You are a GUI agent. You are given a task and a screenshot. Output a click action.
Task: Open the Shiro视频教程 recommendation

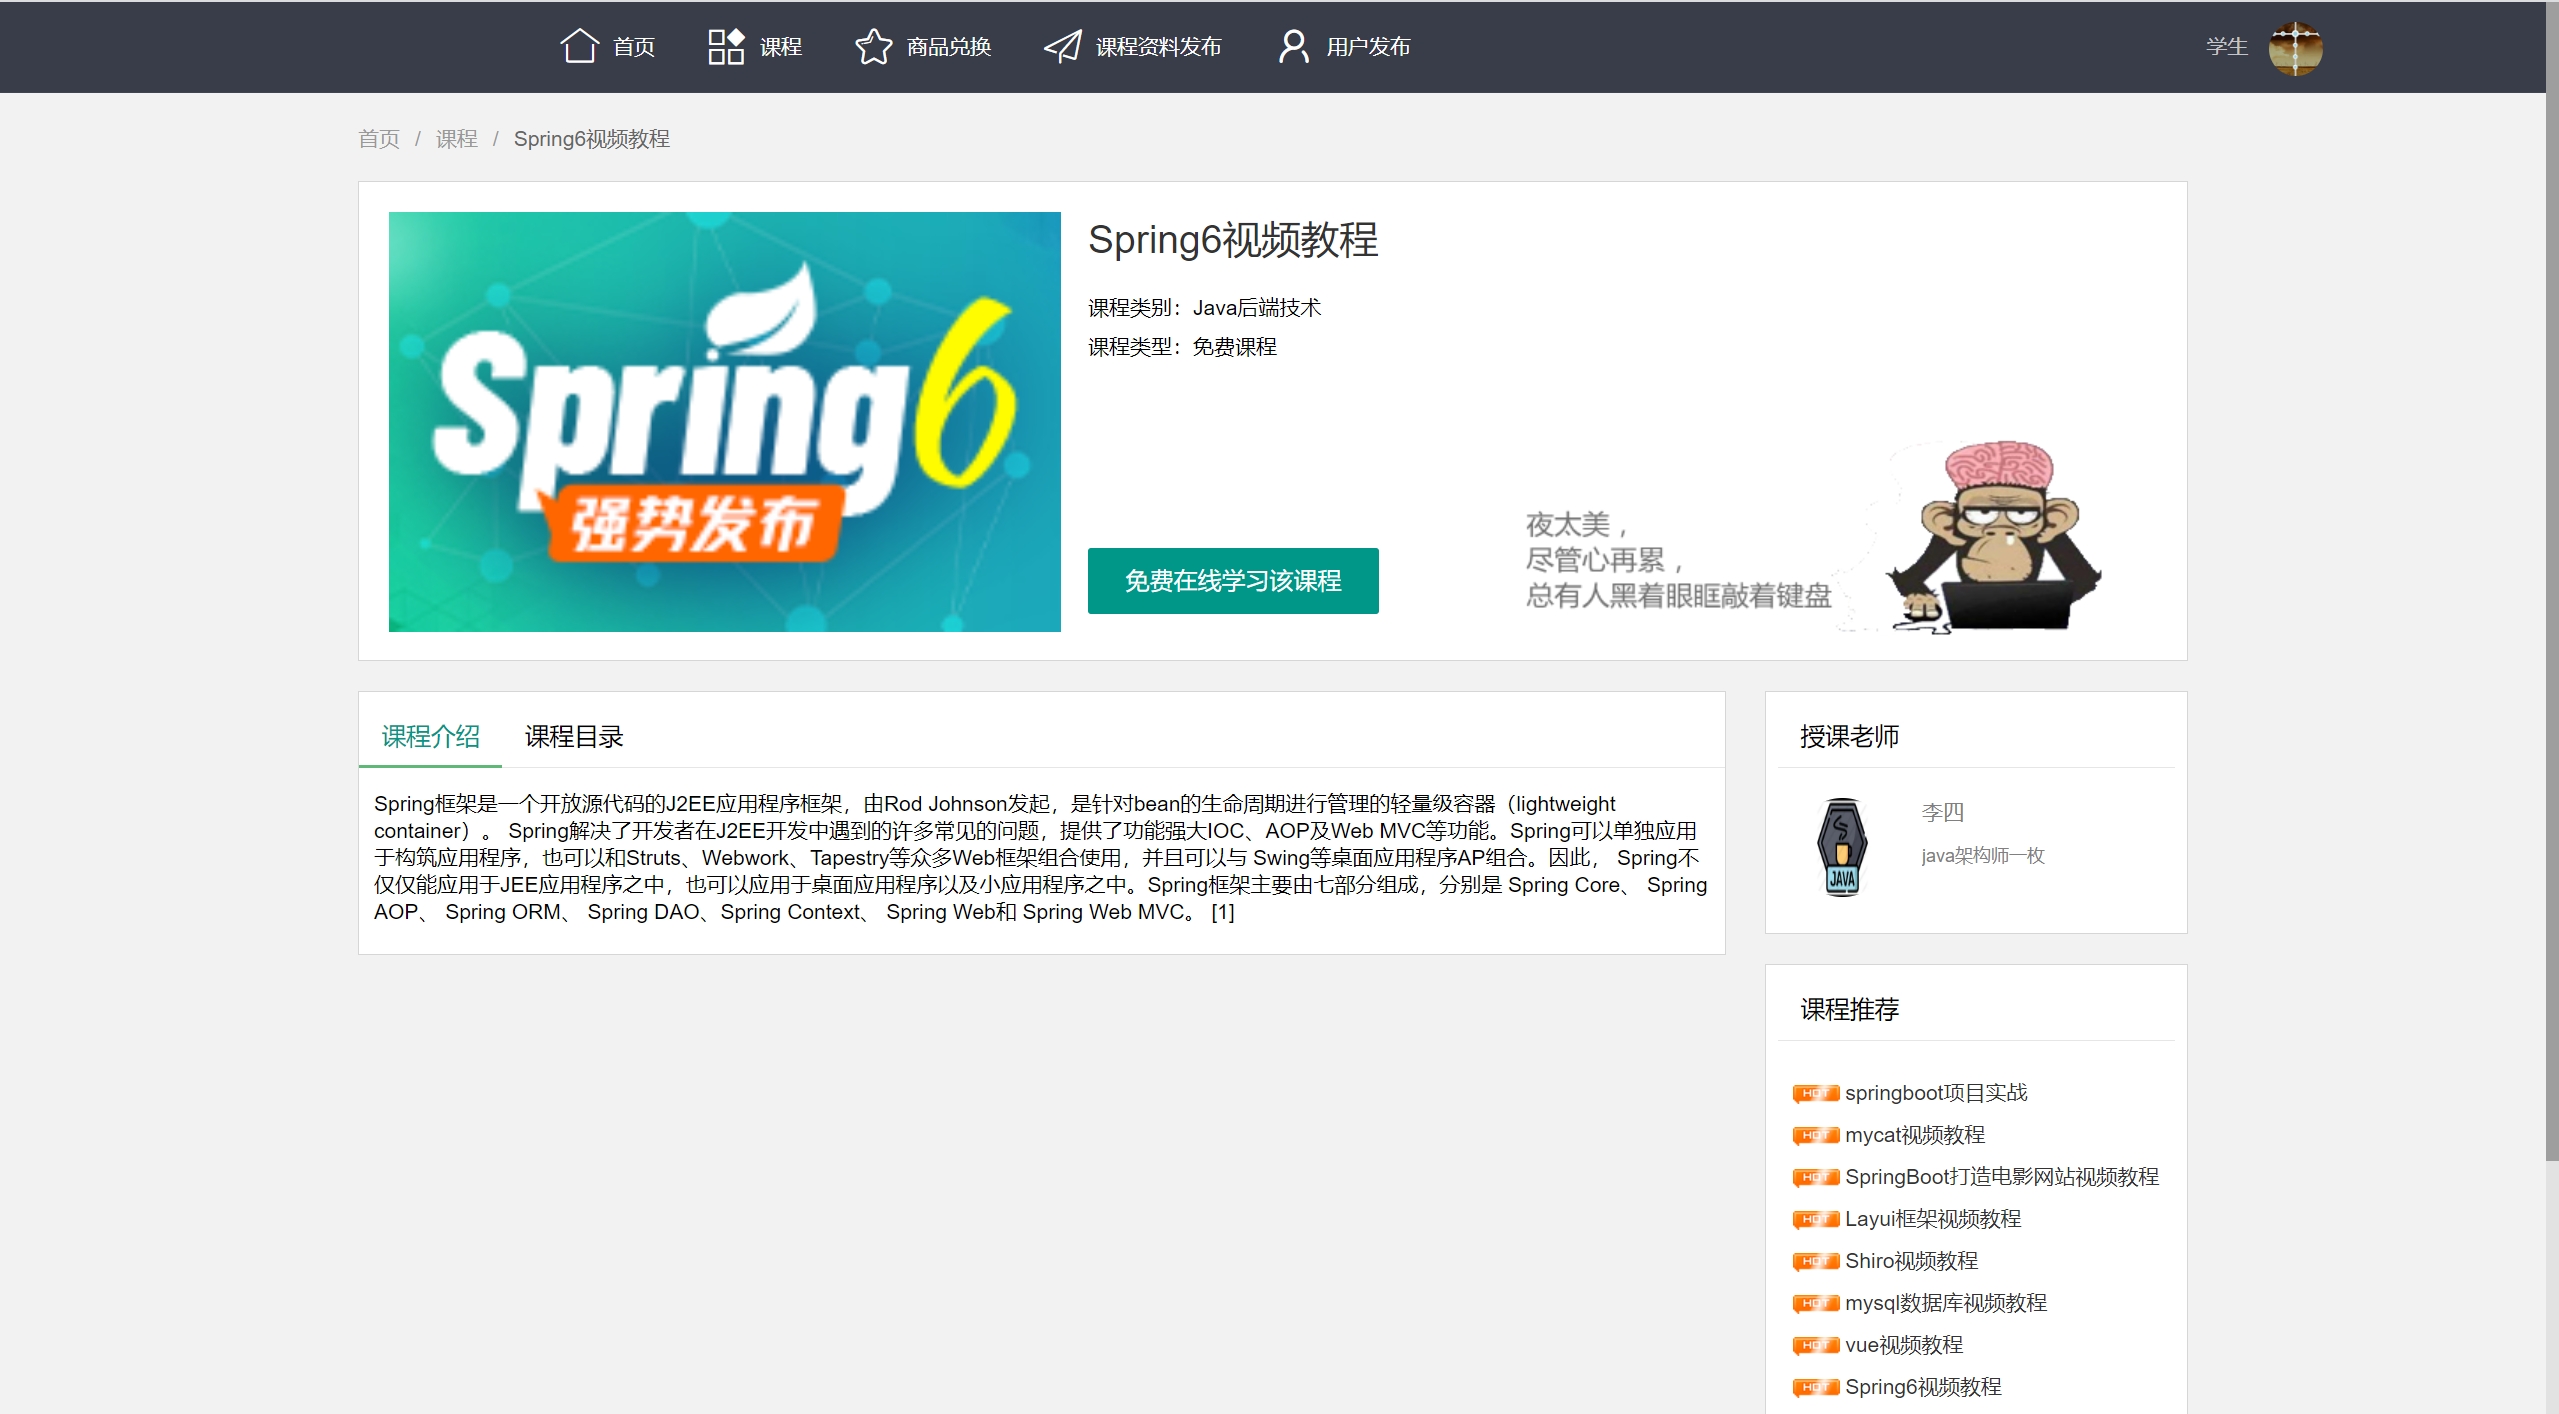click(x=1911, y=1261)
